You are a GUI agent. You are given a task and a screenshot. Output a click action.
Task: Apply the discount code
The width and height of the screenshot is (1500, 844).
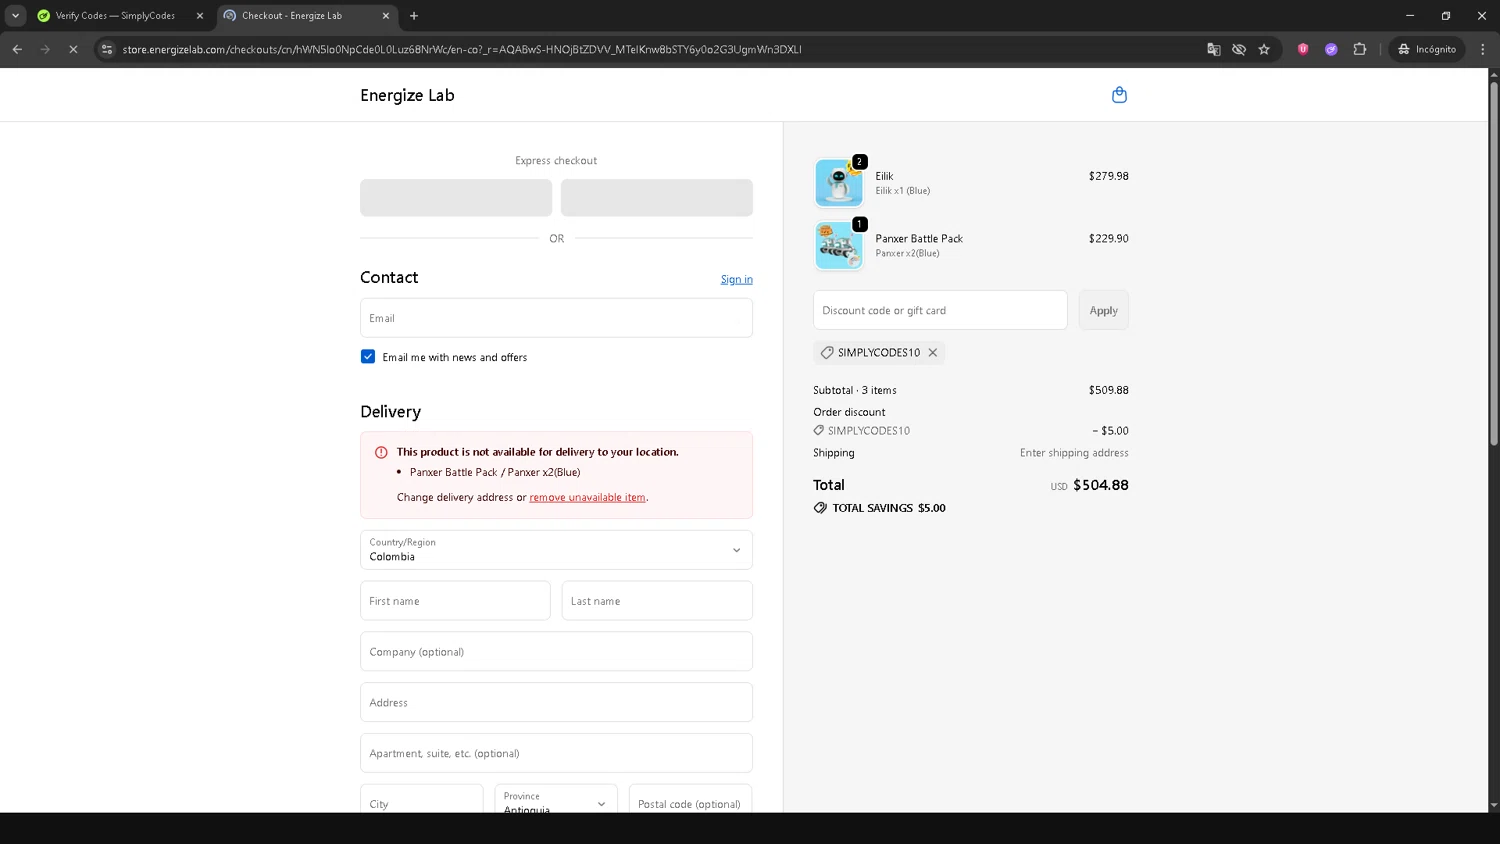pyautogui.click(x=1104, y=310)
